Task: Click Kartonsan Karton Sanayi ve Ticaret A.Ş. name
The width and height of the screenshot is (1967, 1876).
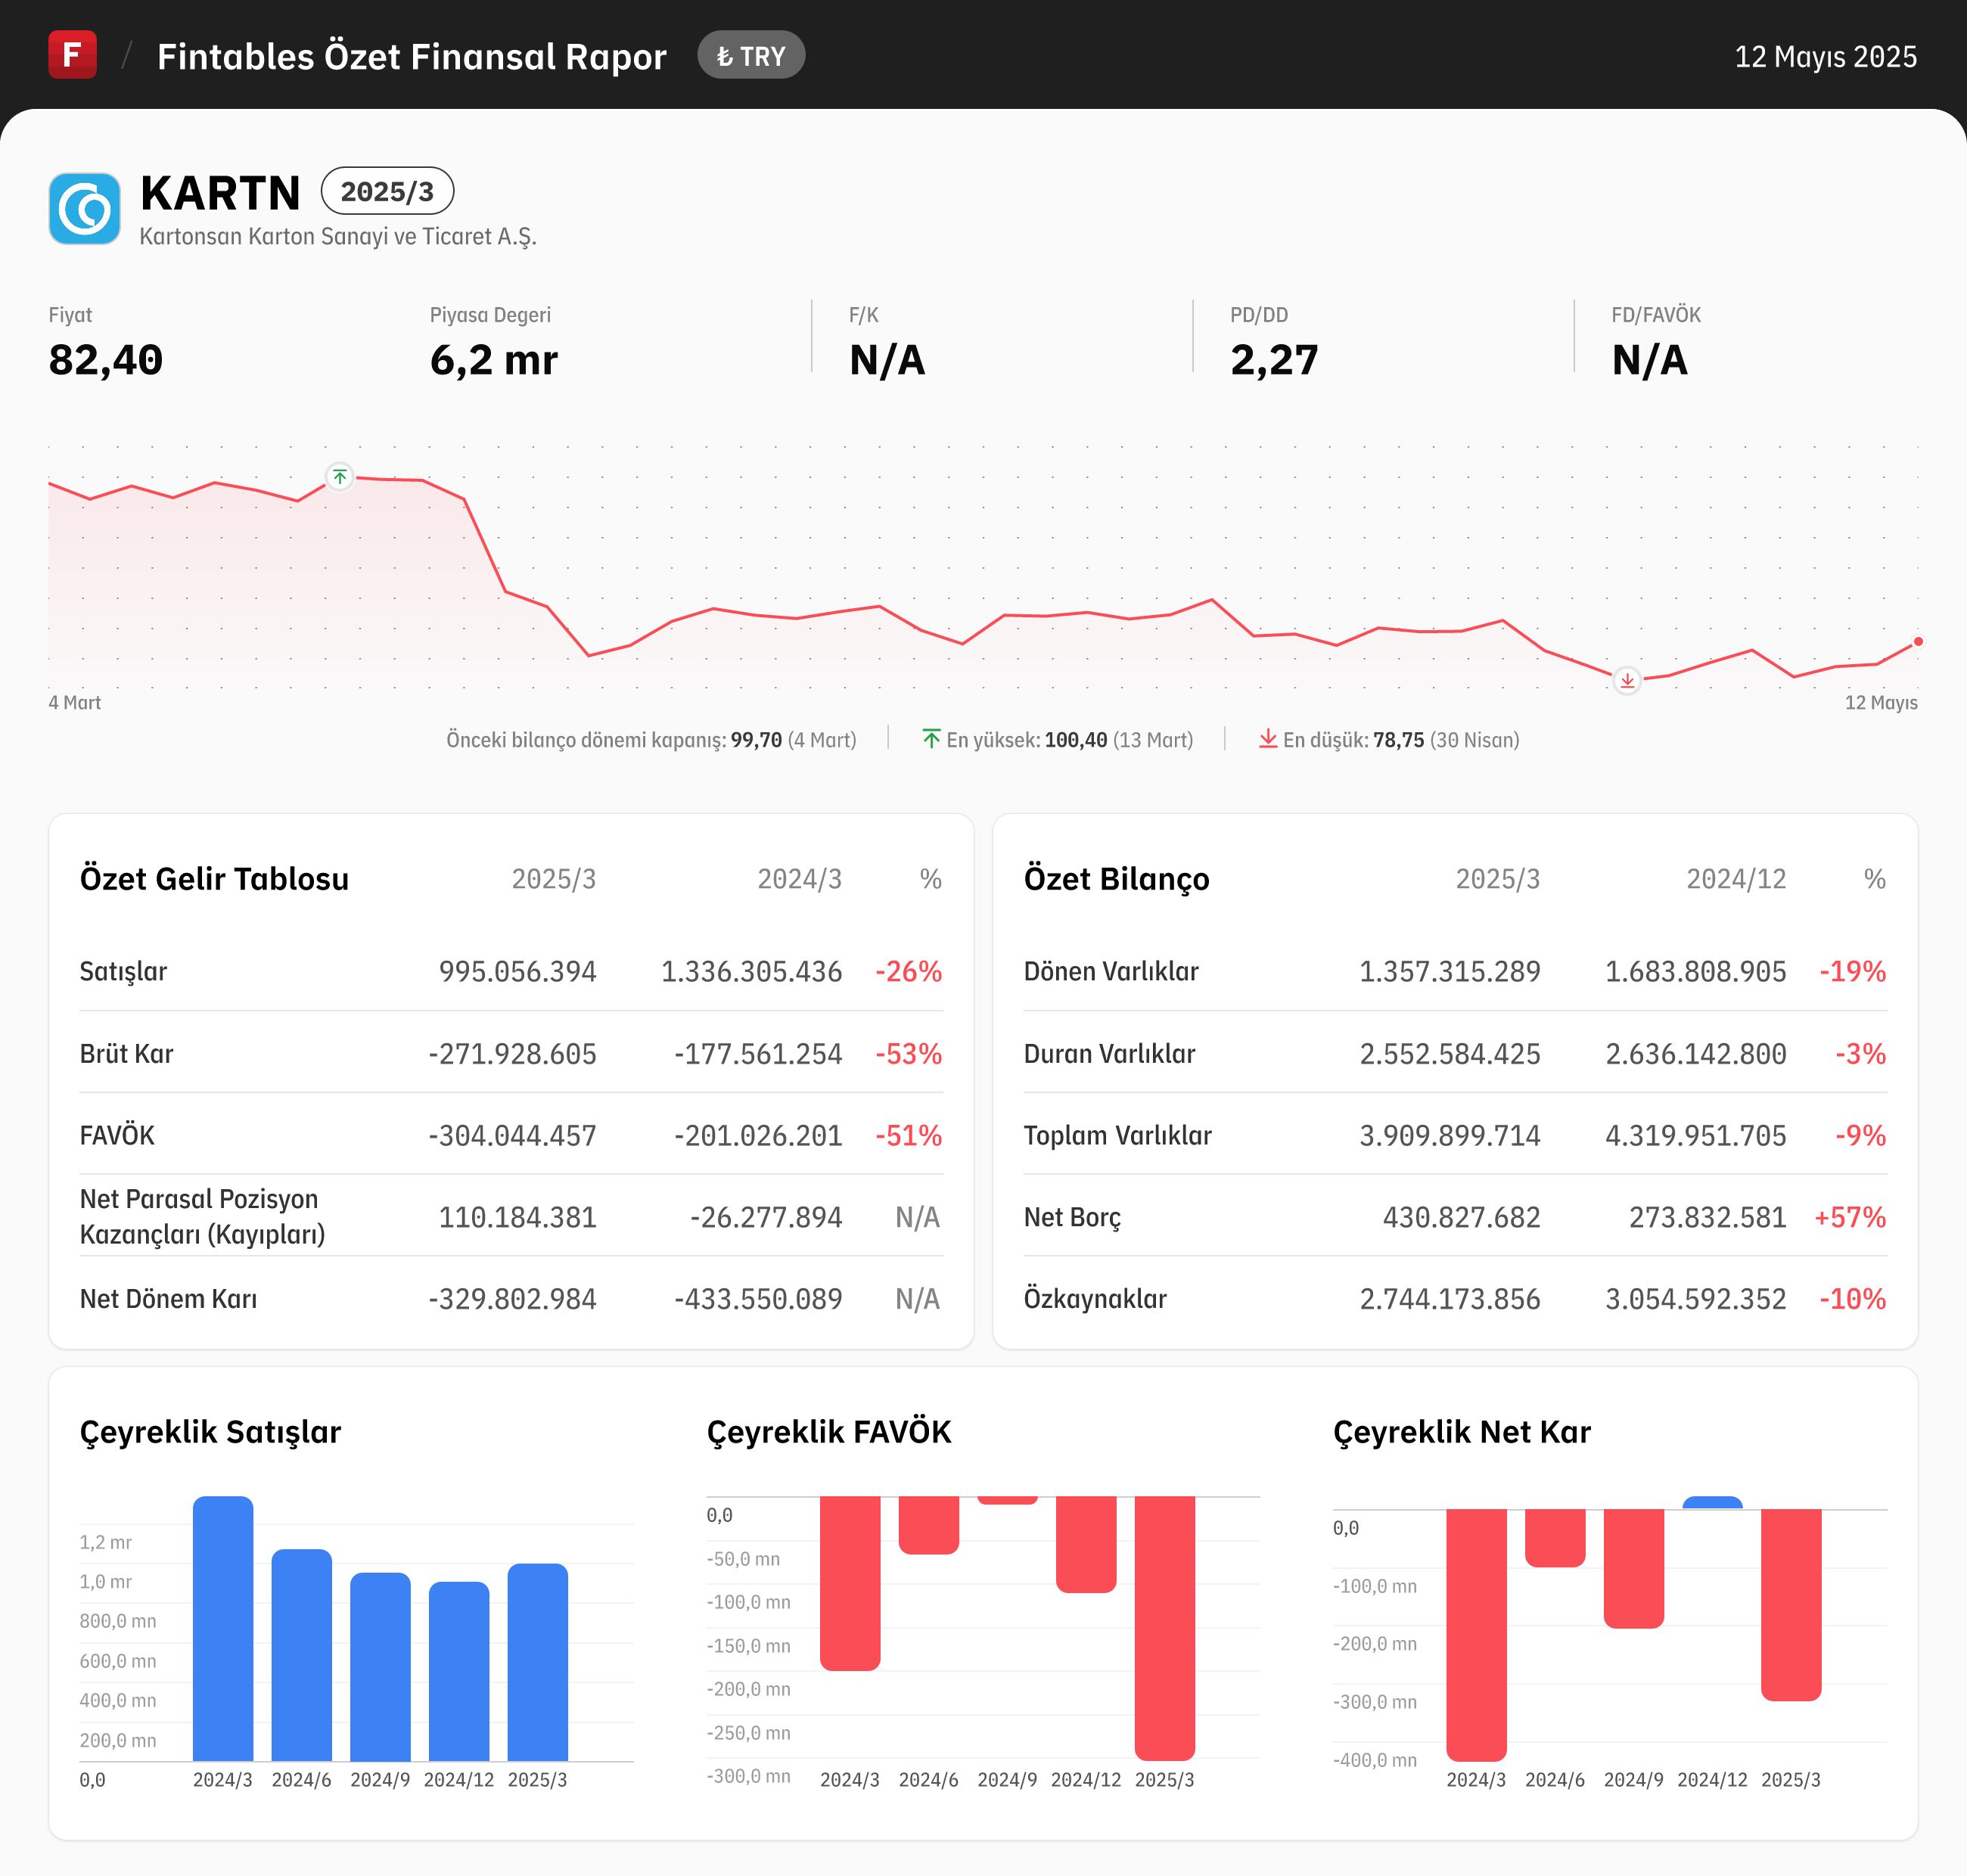Action: (338, 236)
